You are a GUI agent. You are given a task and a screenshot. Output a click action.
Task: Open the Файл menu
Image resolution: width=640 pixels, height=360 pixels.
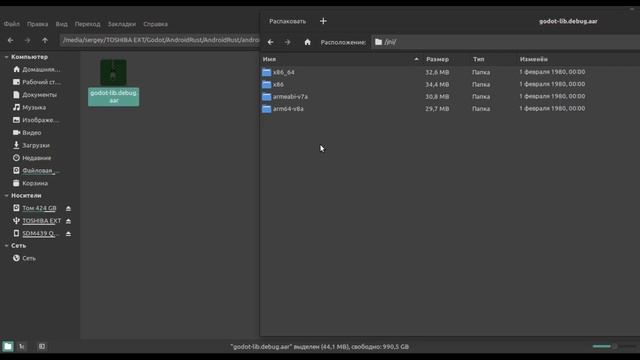pyautogui.click(x=11, y=24)
